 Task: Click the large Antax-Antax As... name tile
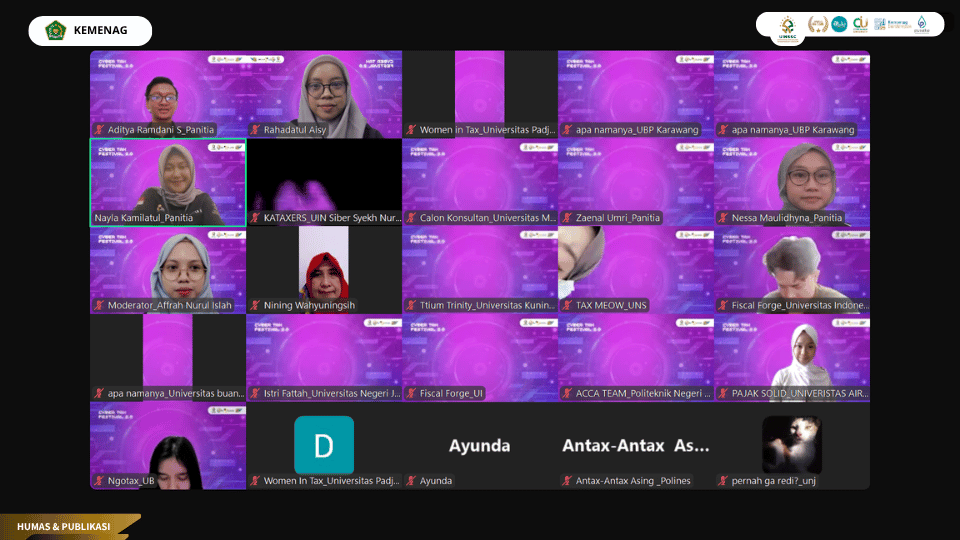pyautogui.click(x=636, y=446)
